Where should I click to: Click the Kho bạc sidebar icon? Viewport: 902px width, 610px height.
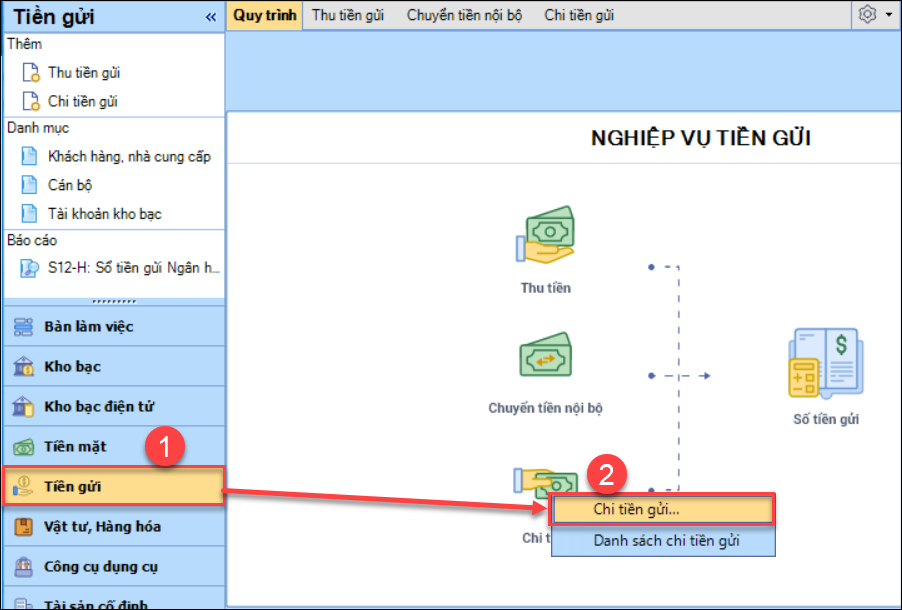tap(24, 367)
